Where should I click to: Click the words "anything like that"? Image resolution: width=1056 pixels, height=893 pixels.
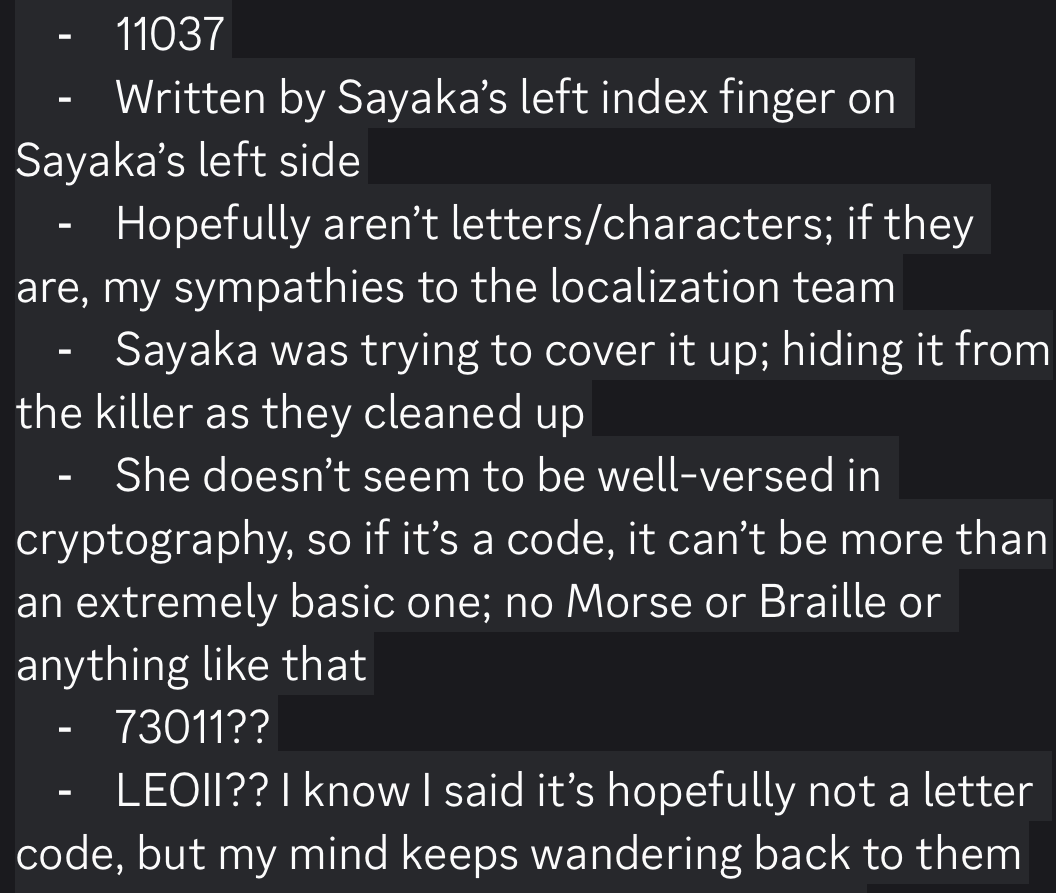(x=191, y=664)
